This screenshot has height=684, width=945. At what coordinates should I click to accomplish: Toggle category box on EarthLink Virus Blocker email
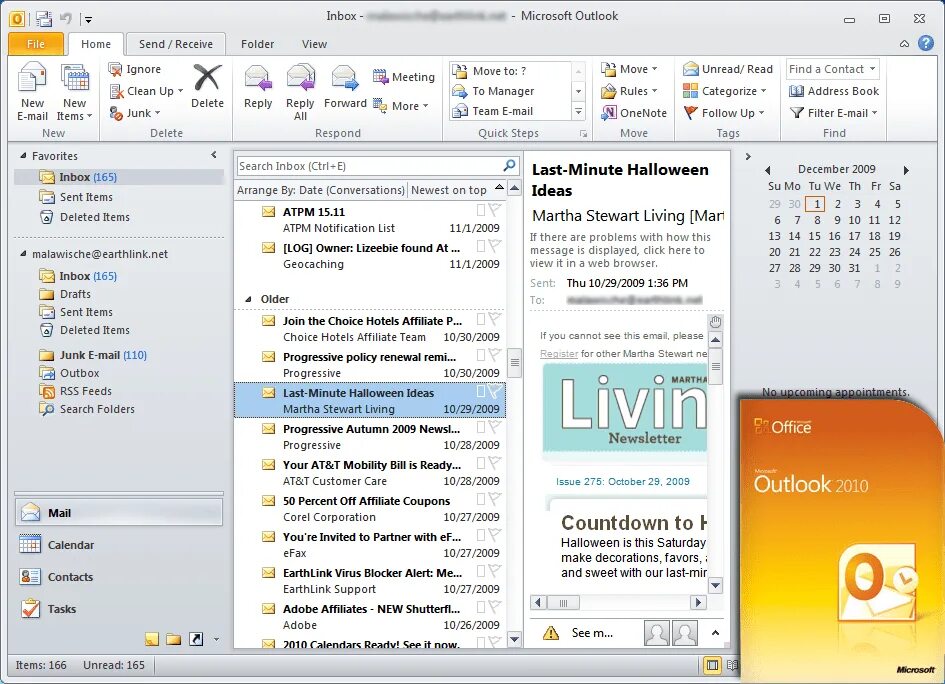(481, 571)
